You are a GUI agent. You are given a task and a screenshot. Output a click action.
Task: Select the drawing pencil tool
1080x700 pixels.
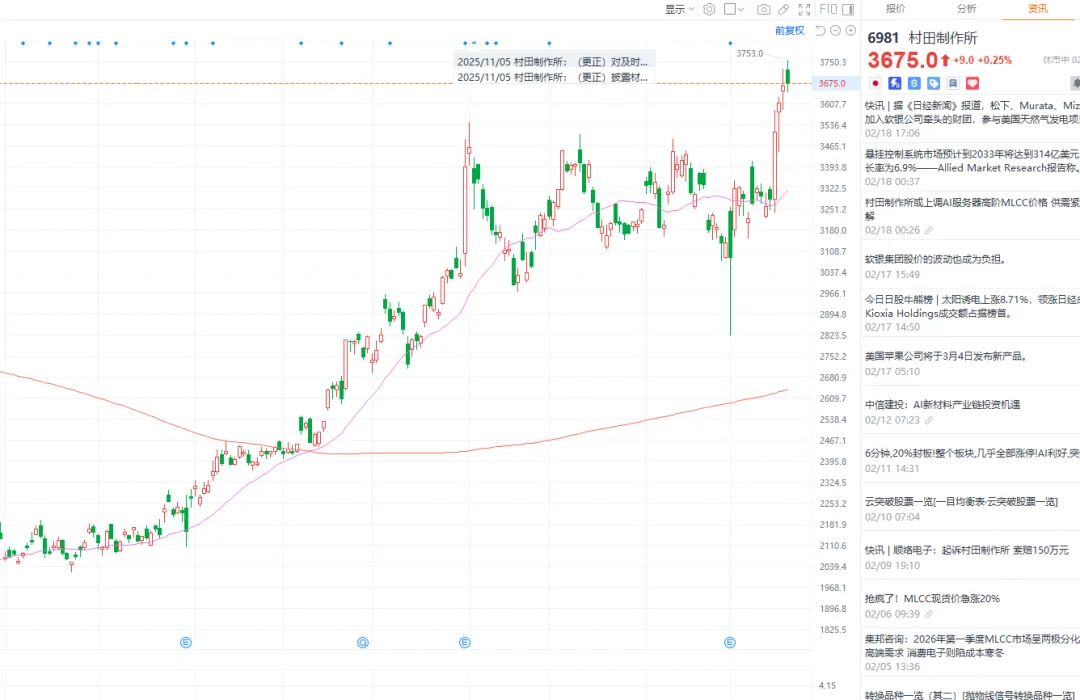(784, 9)
